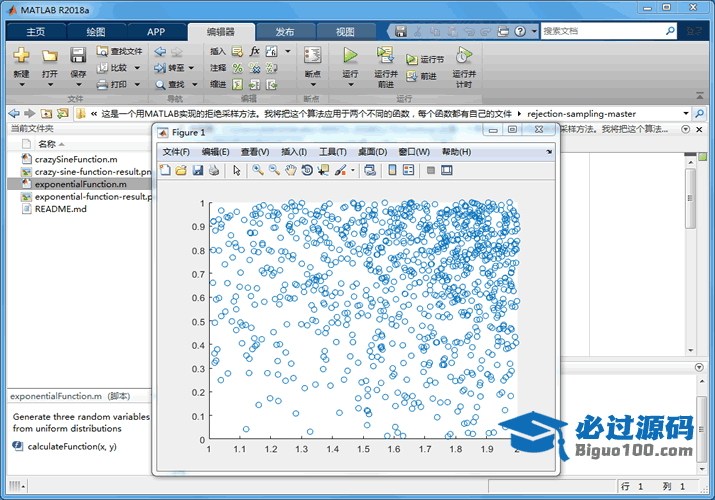Click the insert section icon next to 插入
Screen dimensions: 715x500
click(x=237, y=52)
